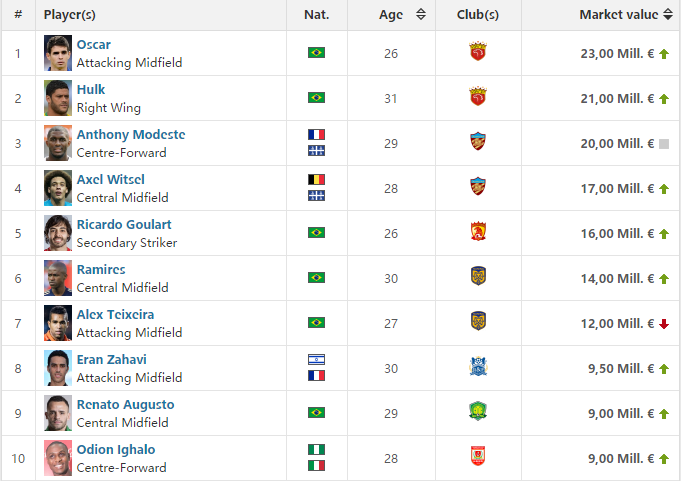
Task: Click the club crest next to Anthony Modeste
Action: [478, 142]
